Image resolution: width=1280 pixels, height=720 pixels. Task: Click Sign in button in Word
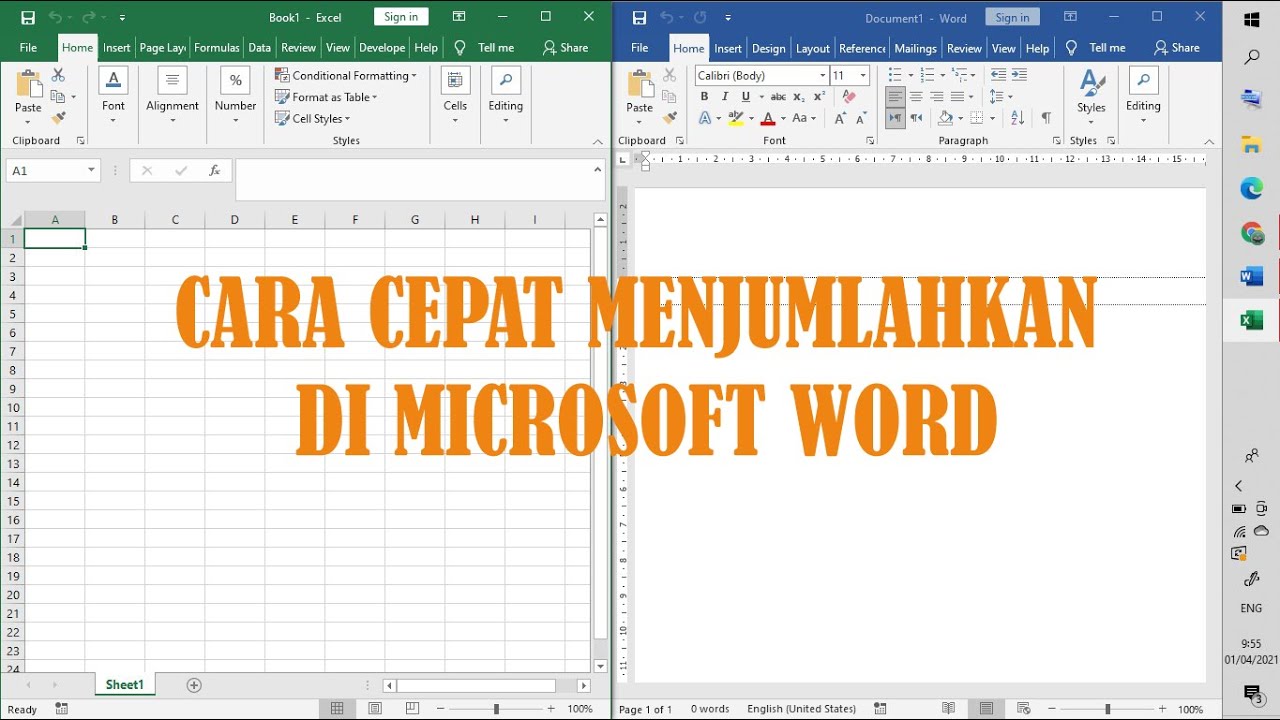[x=1012, y=17]
